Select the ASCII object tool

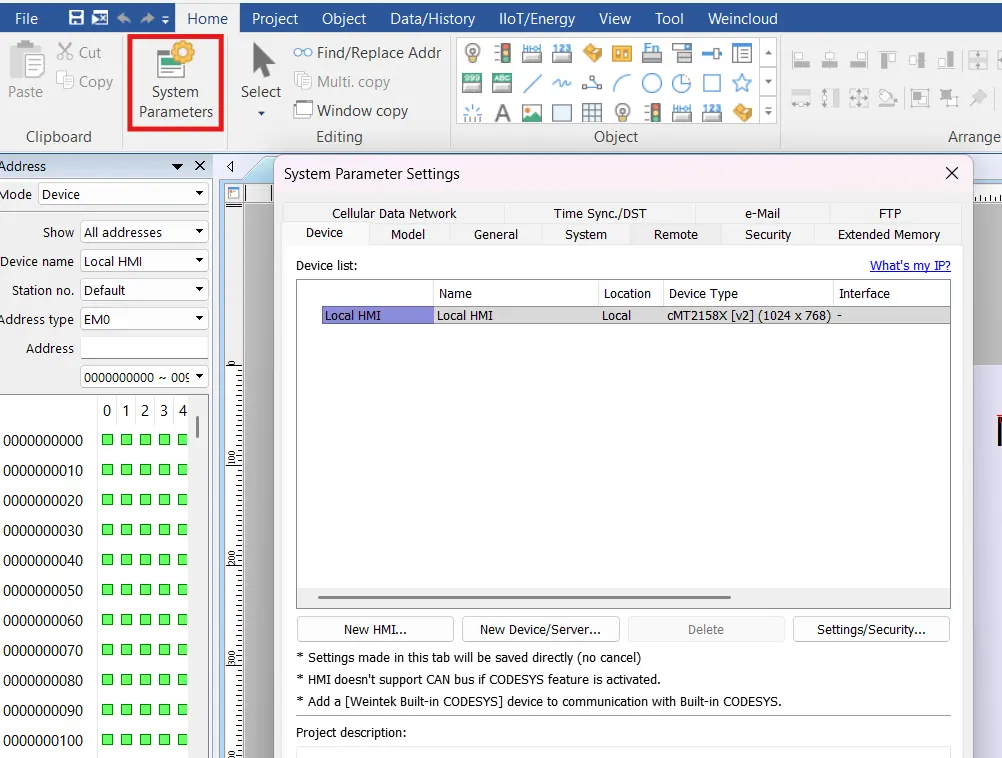point(501,84)
